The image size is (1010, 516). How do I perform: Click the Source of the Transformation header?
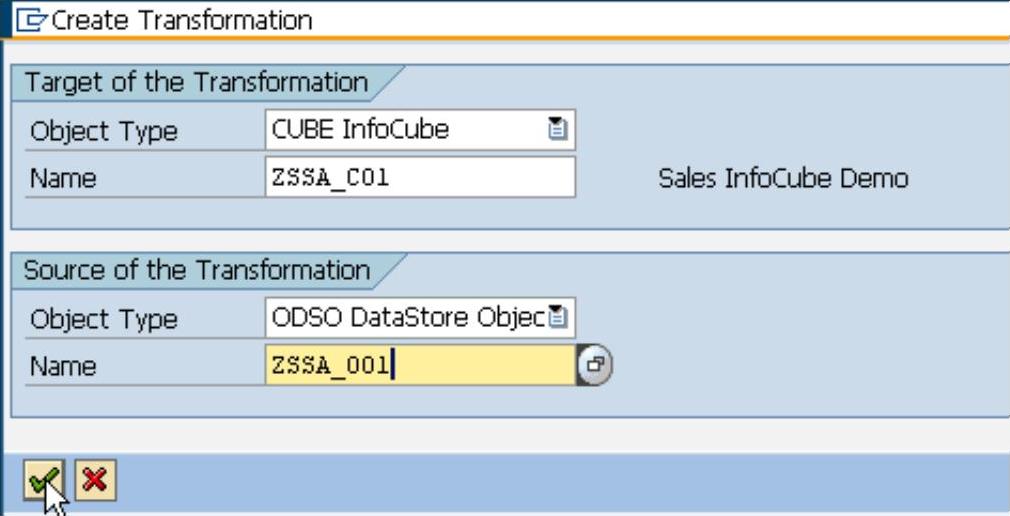point(197,270)
